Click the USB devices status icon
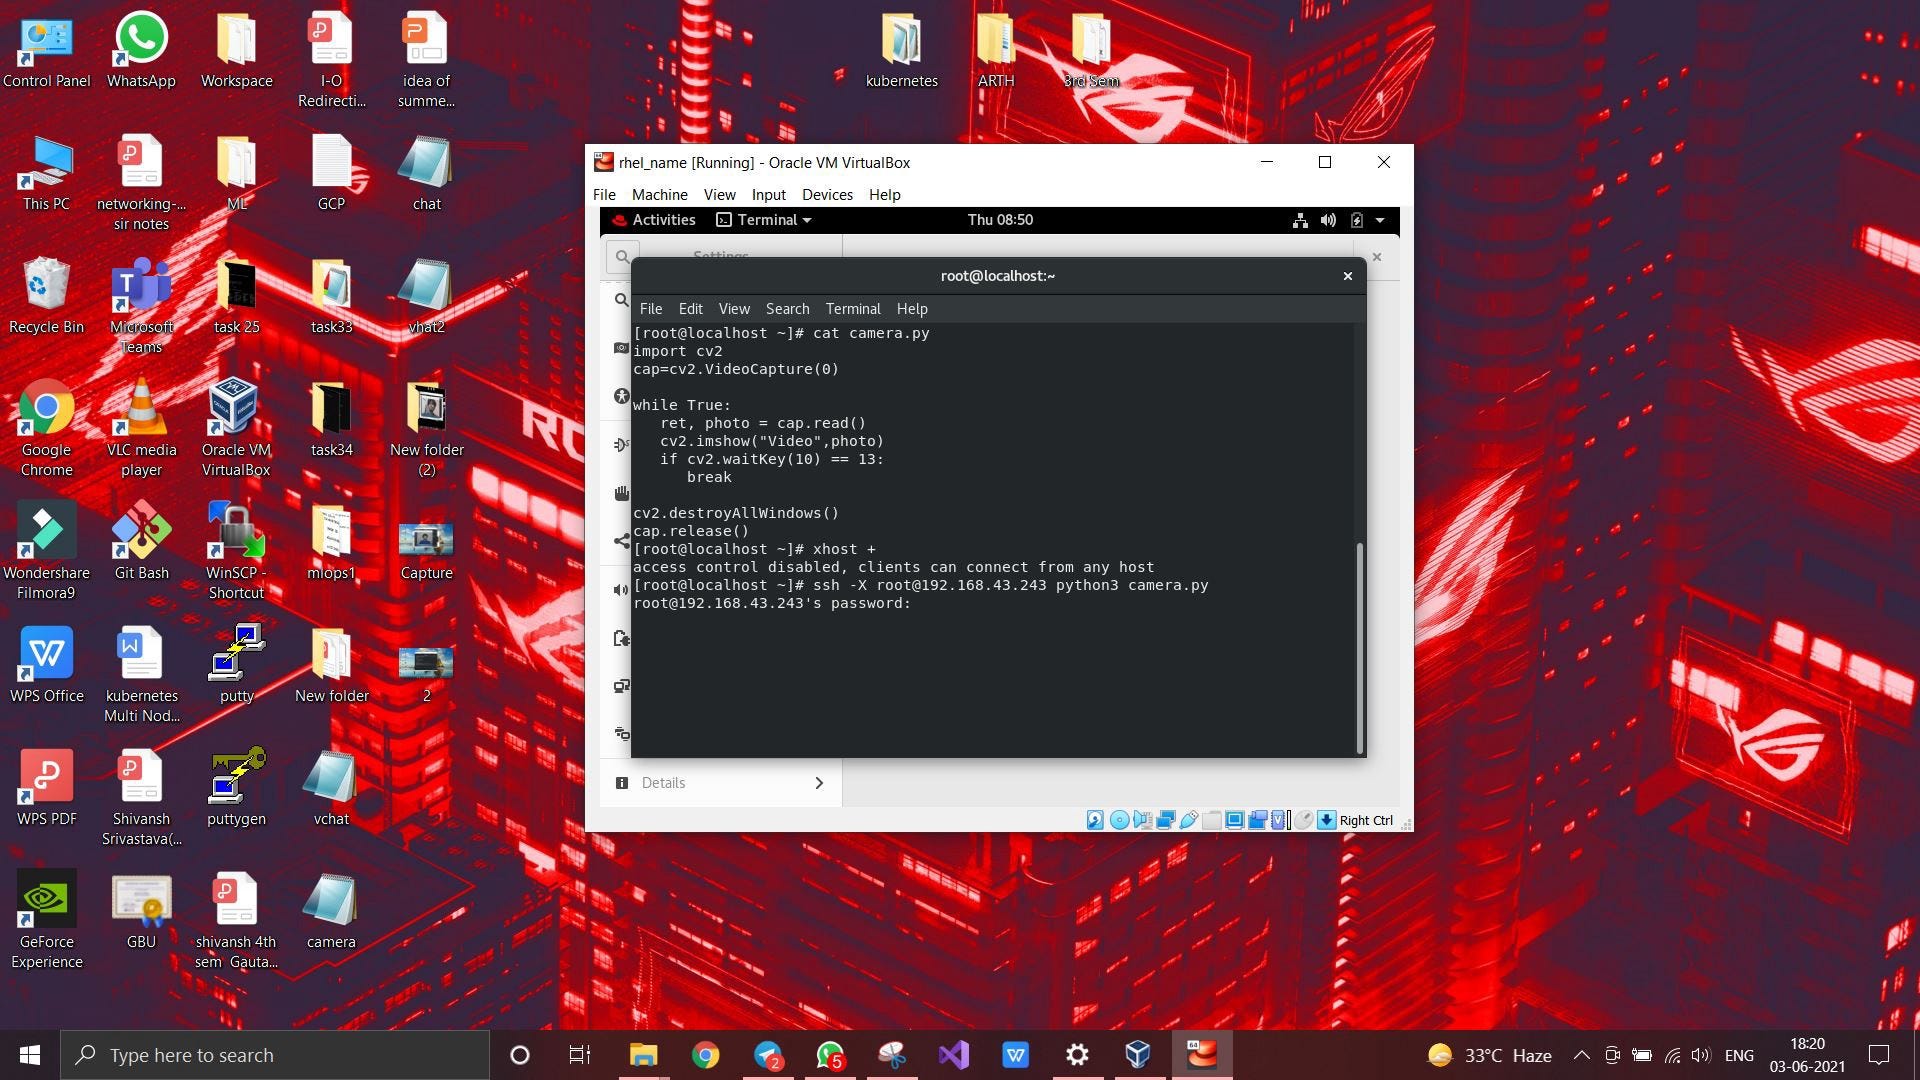The width and height of the screenshot is (1920, 1080). tap(1189, 820)
